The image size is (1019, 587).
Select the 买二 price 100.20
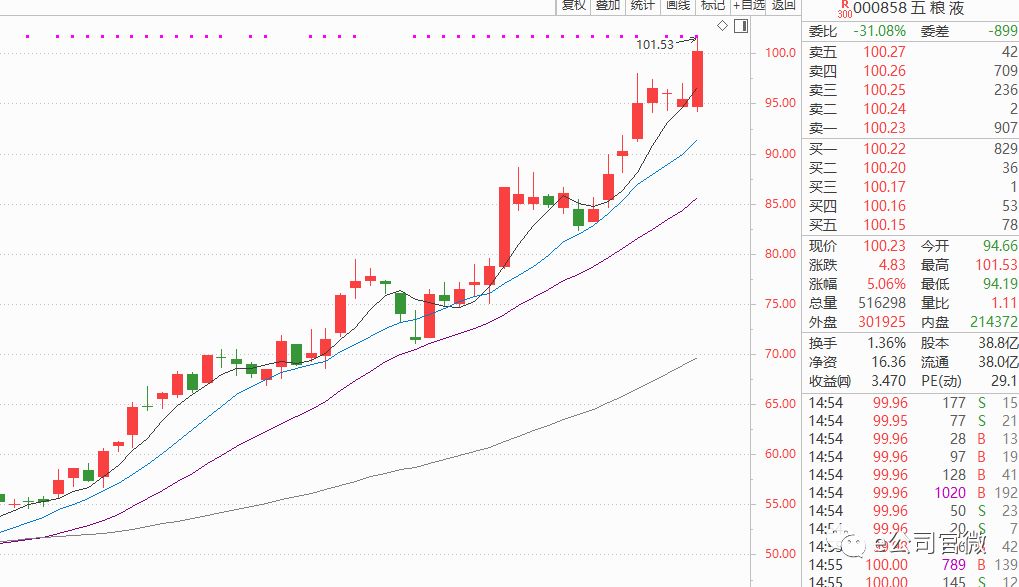tap(884, 168)
